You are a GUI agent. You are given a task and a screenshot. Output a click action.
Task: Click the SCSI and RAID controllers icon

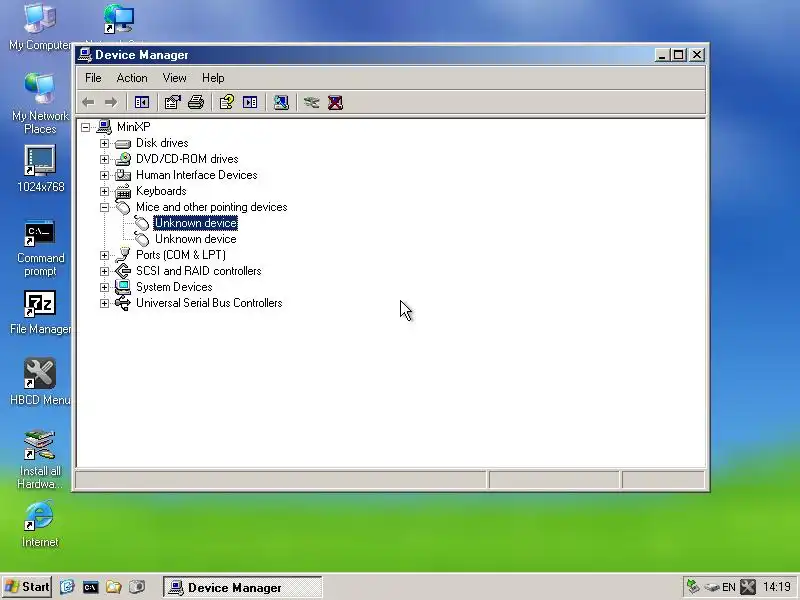point(123,271)
